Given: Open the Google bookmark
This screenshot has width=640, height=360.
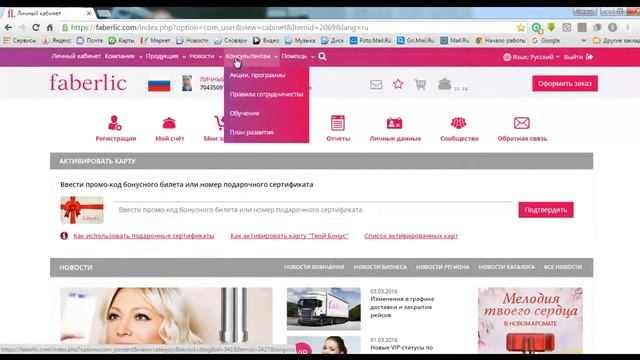Looking at the screenshot, I should pyautogui.click(x=546, y=40).
